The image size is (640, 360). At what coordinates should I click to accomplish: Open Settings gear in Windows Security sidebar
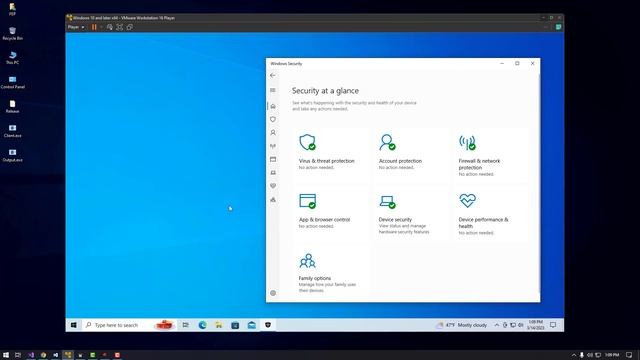point(273,293)
